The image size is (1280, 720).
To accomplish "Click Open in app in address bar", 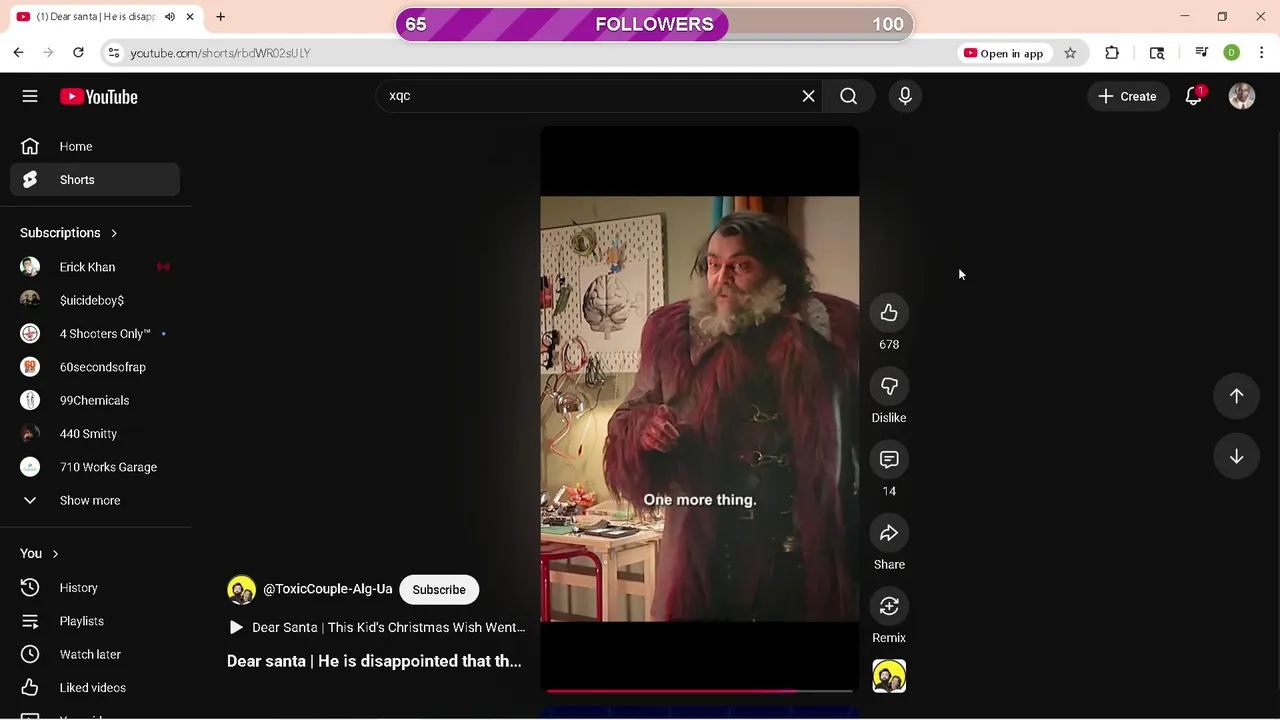I will coord(1003,53).
